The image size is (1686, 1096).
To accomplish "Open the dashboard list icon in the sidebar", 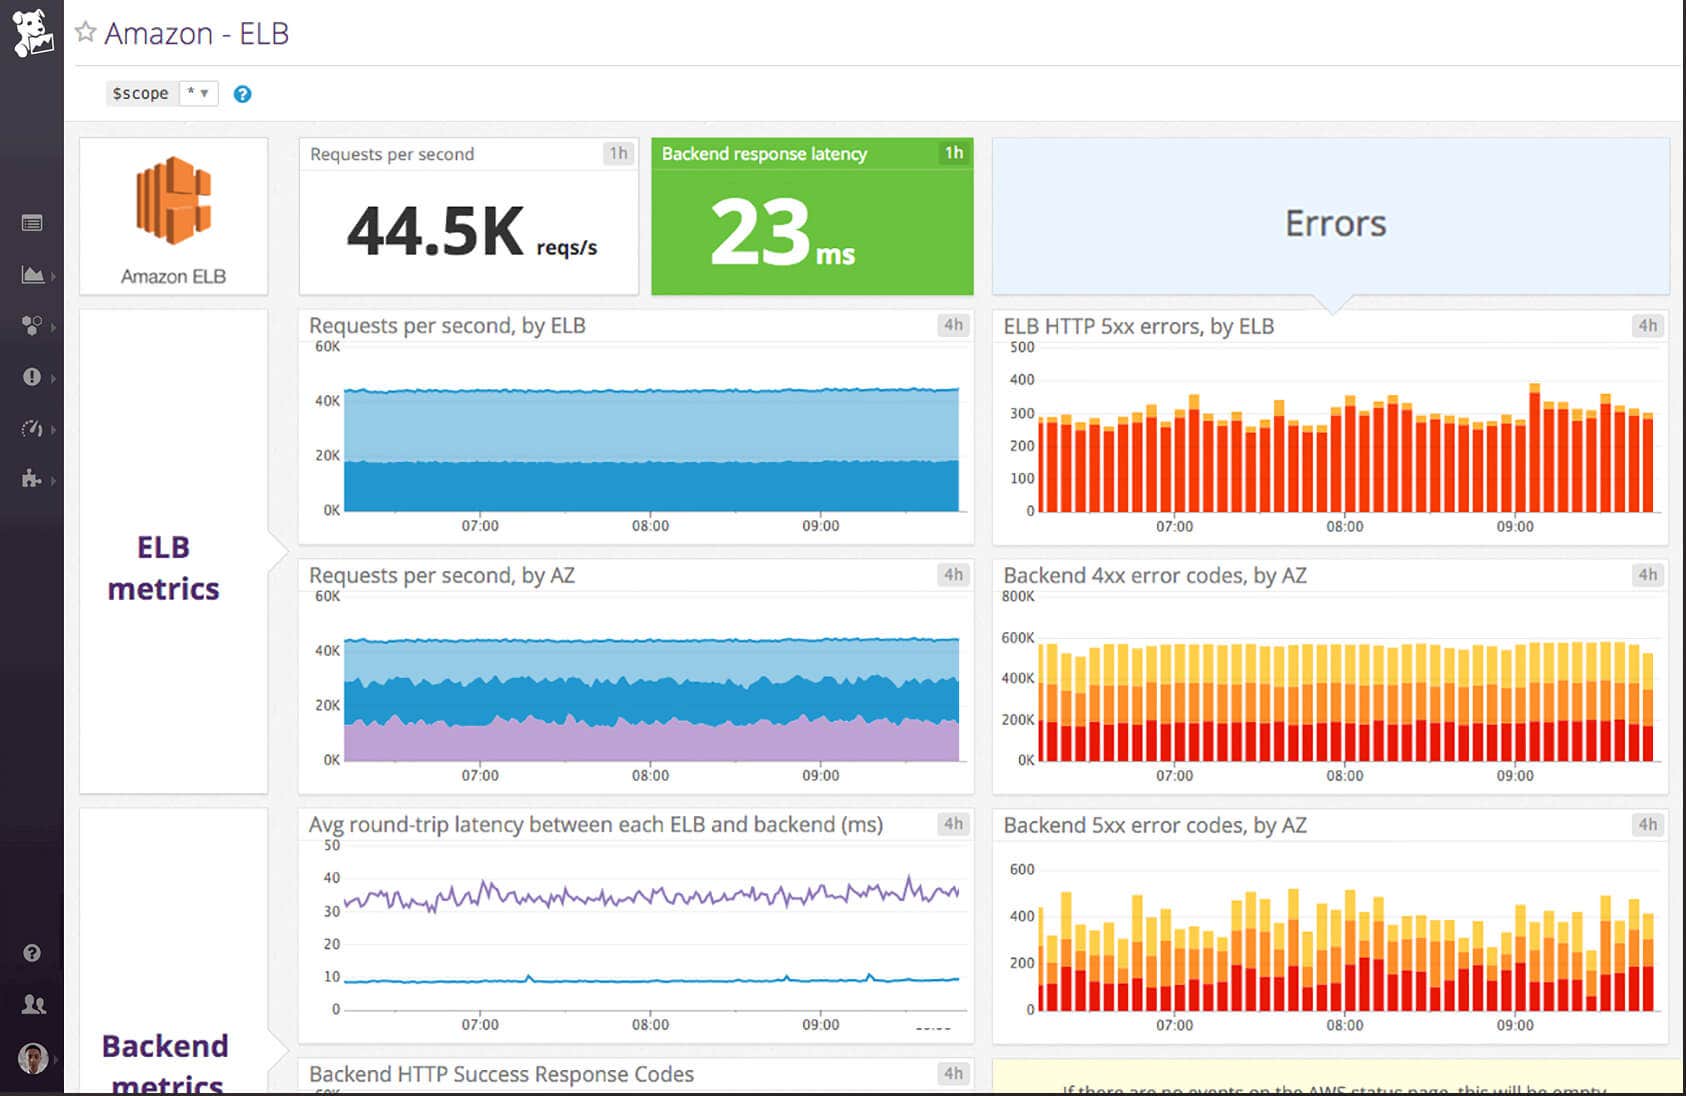I will point(31,222).
